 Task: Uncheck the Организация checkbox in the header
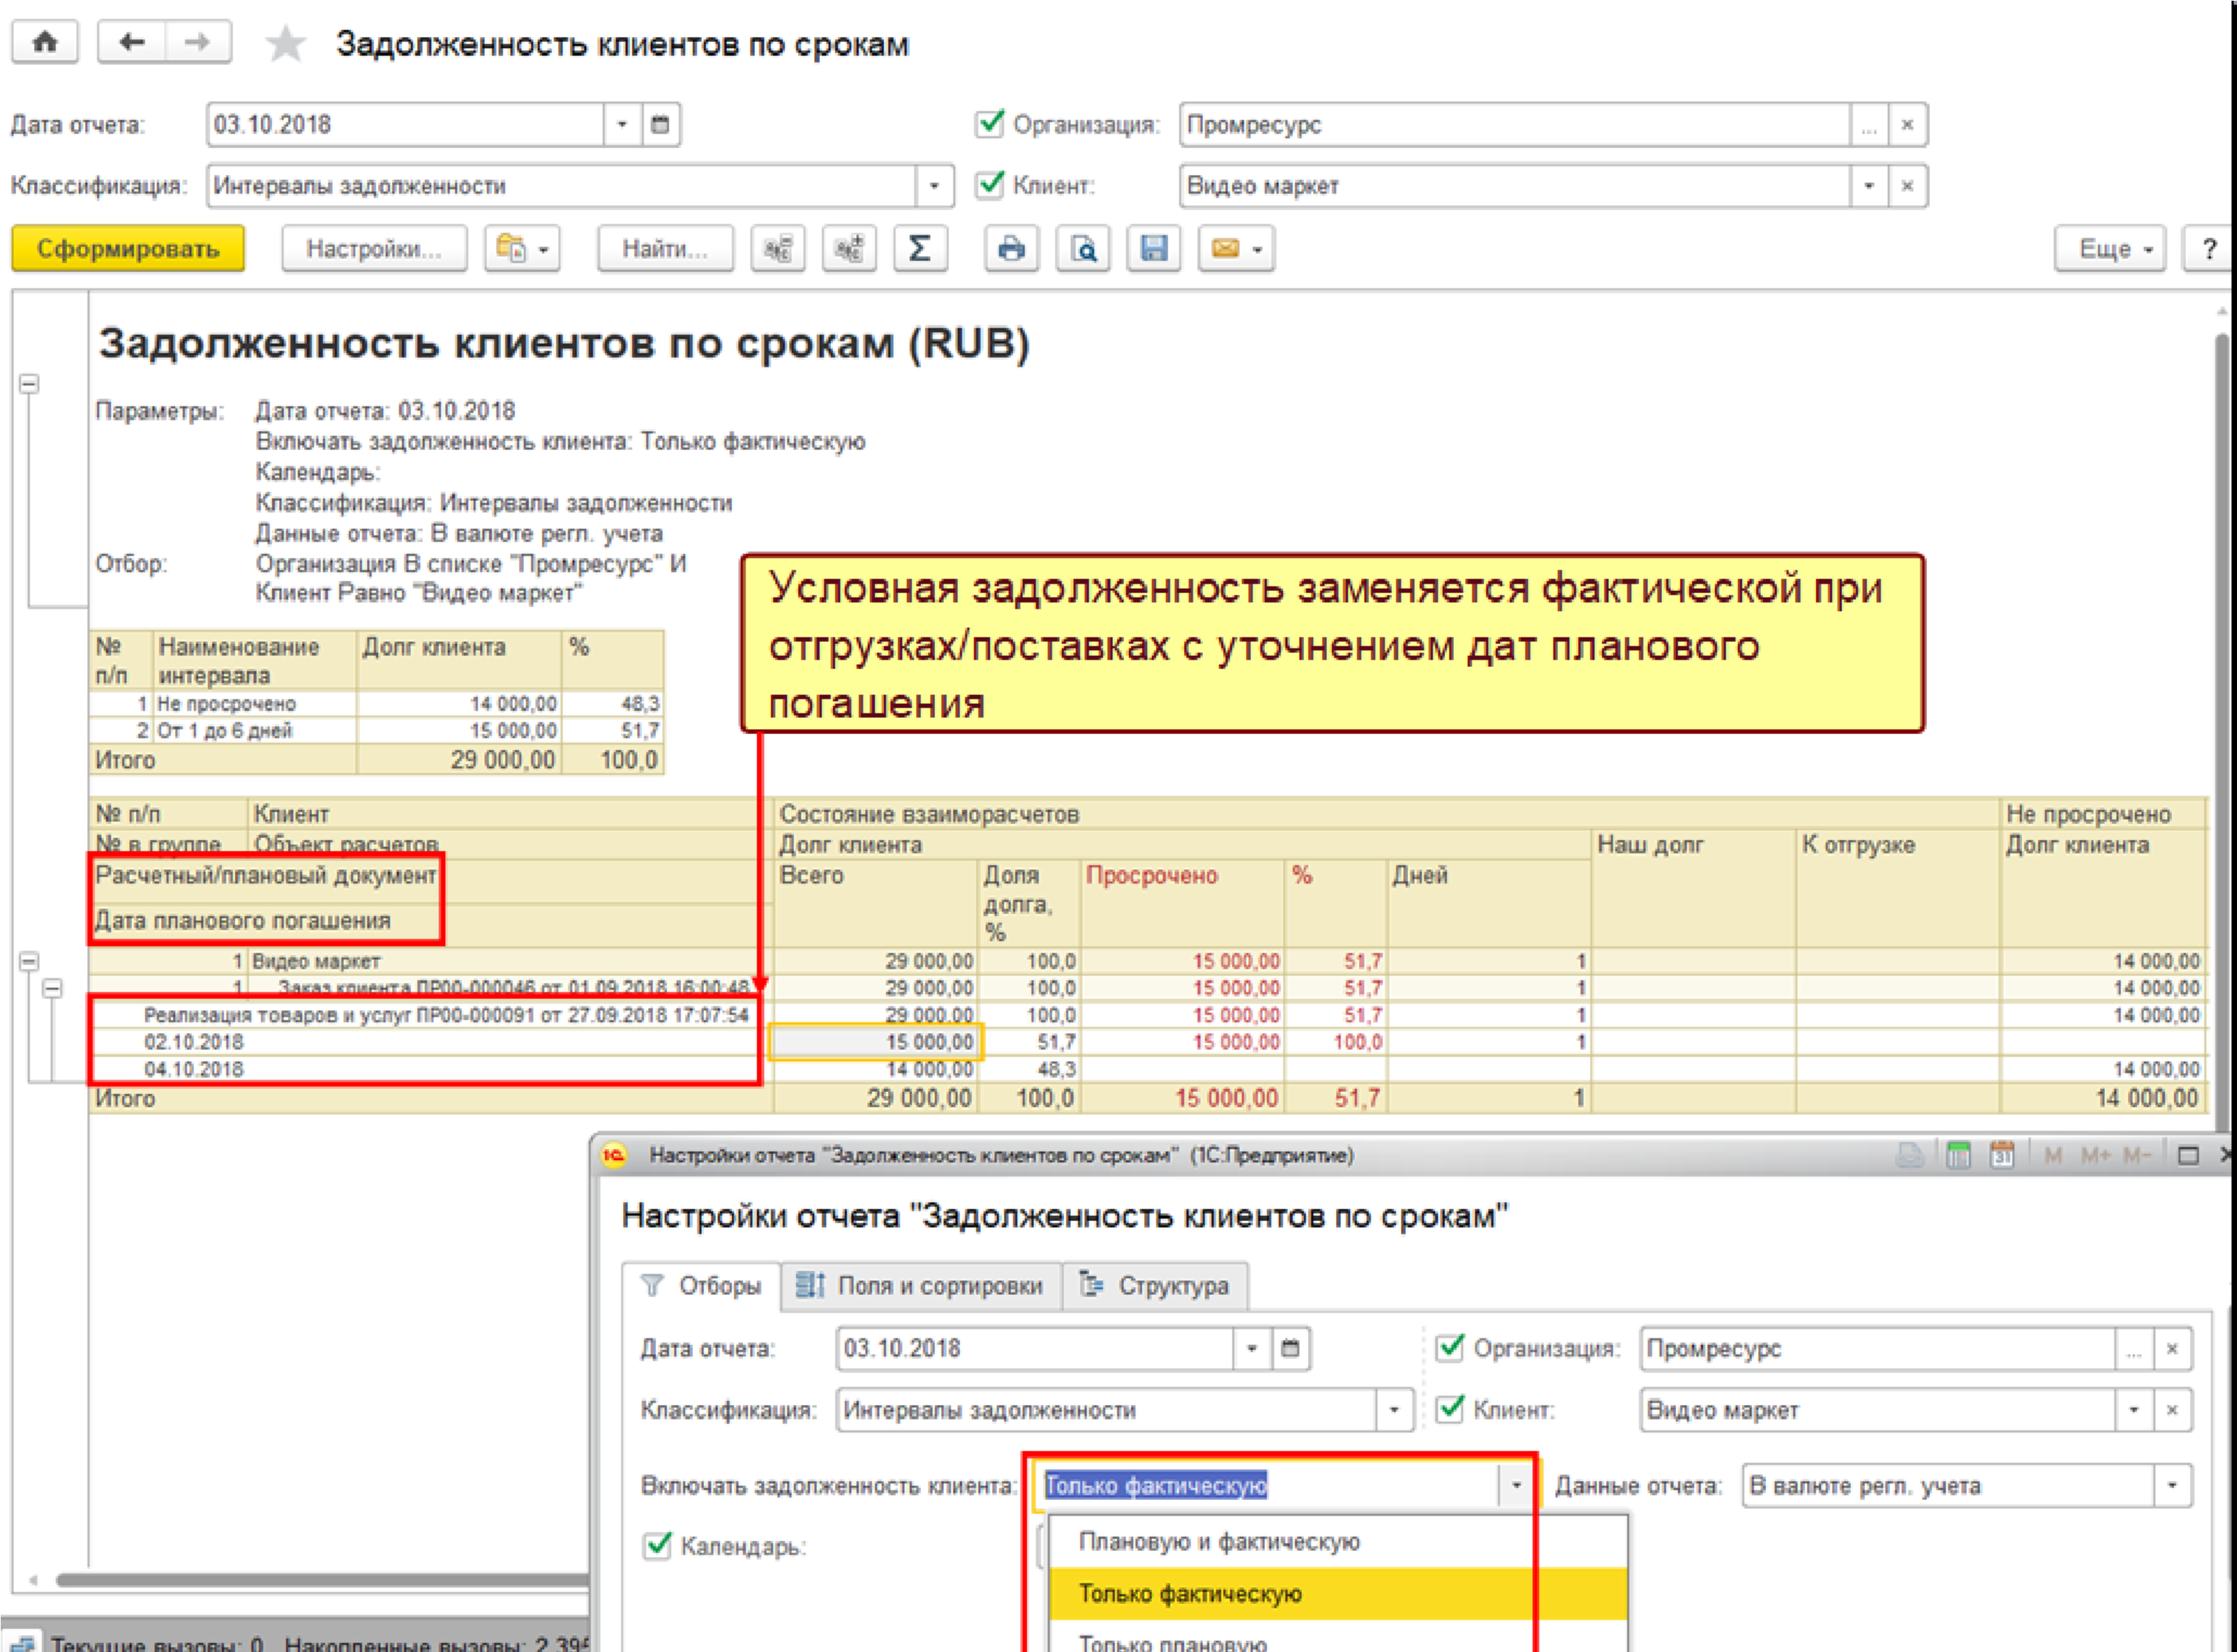tap(989, 124)
